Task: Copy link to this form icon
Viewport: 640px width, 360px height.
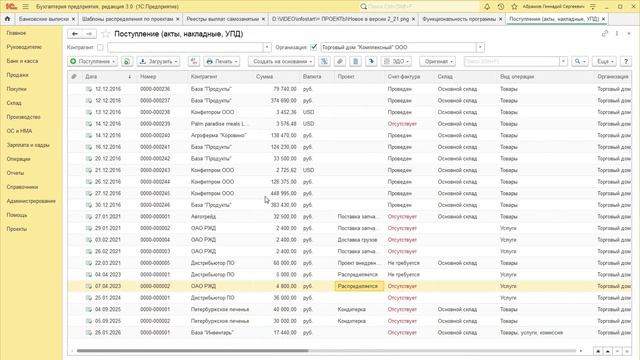Action: [x=604, y=33]
